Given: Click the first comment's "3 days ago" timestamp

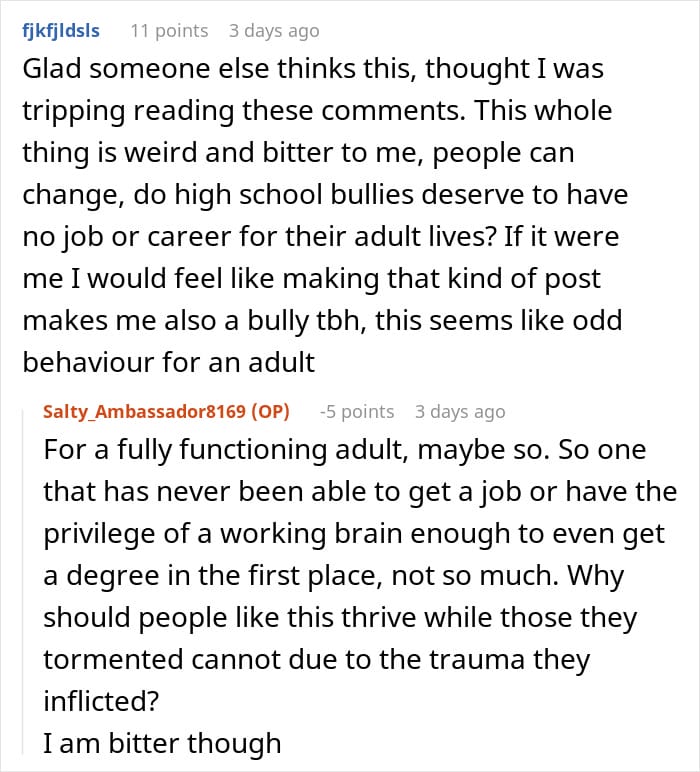Looking at the screenshot, I should [x=274, y=30].
